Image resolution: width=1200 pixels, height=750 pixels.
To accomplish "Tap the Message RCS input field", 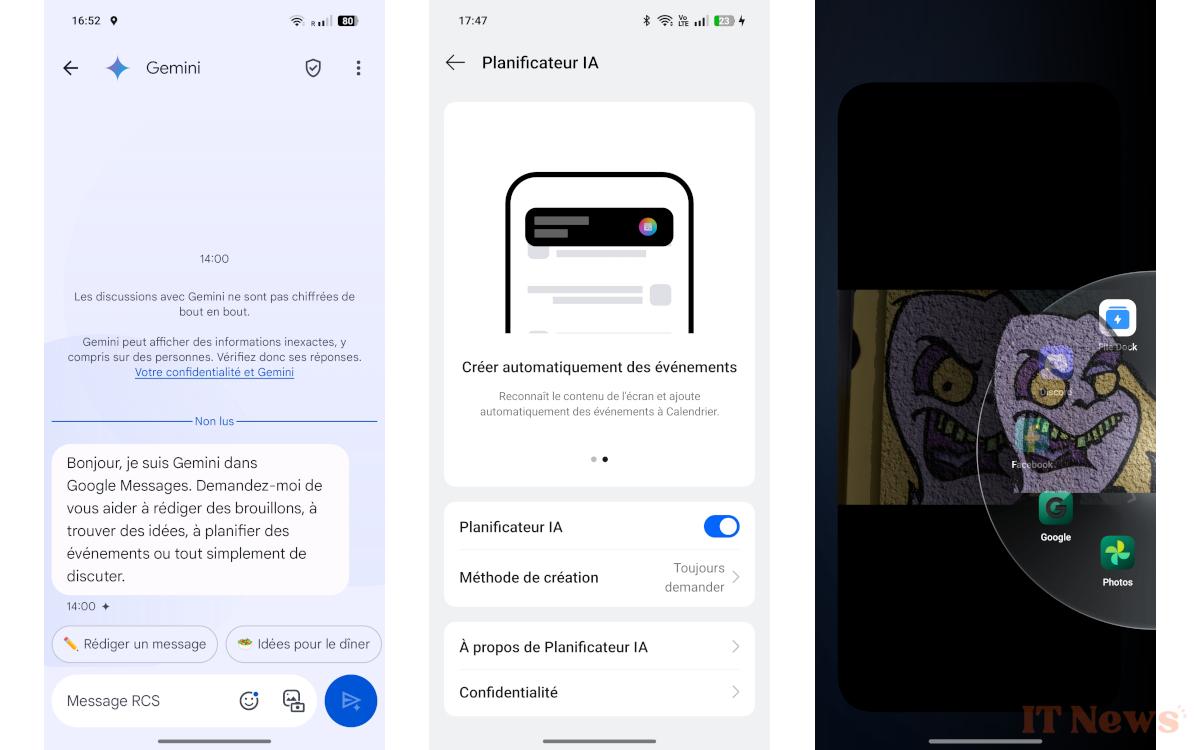I will [184, 701].
